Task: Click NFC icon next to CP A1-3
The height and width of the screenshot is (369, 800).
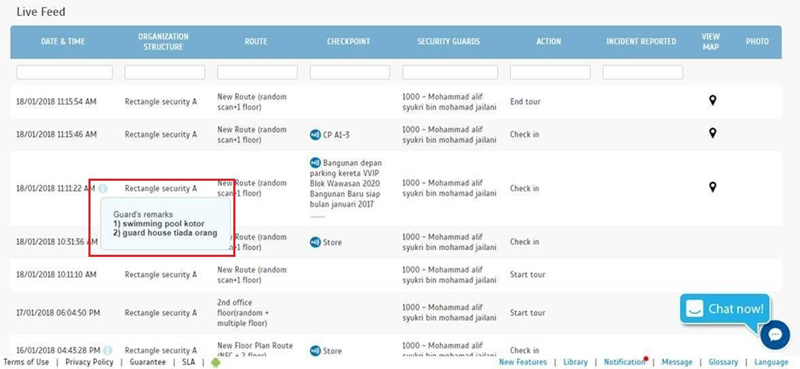Action: 315,135
